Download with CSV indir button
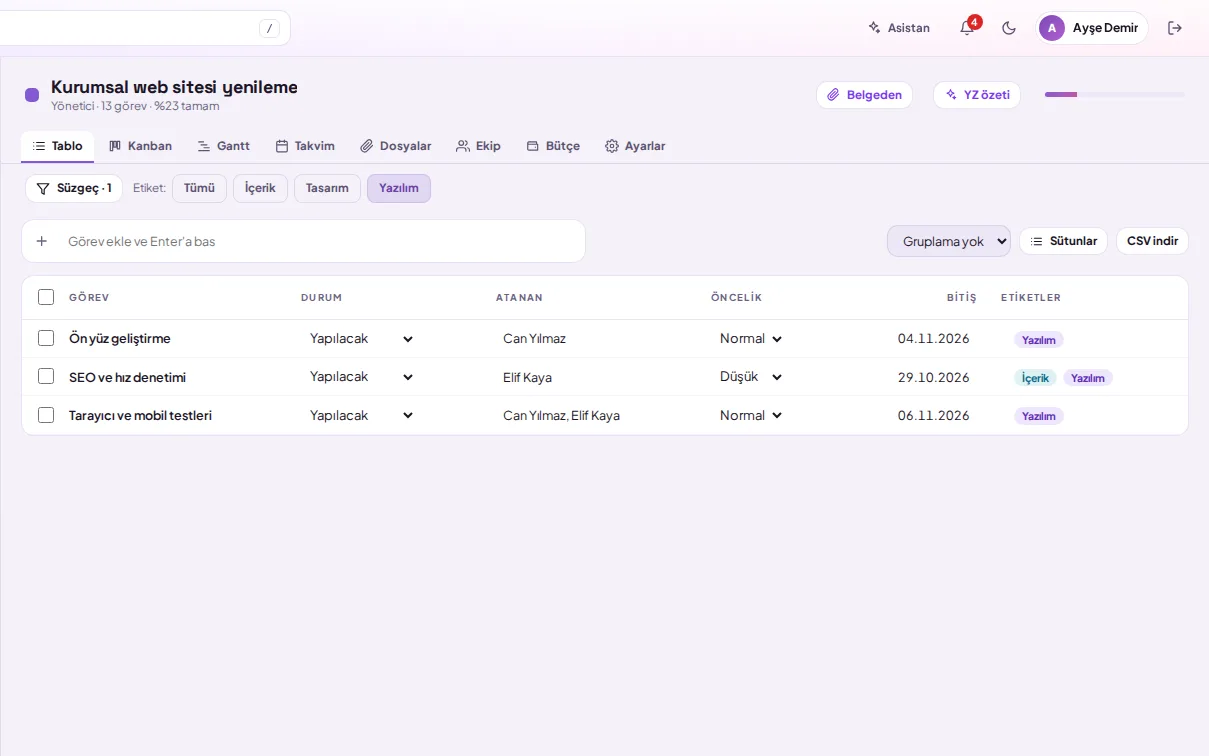The image size is (1209, 756). point(1152,241)
